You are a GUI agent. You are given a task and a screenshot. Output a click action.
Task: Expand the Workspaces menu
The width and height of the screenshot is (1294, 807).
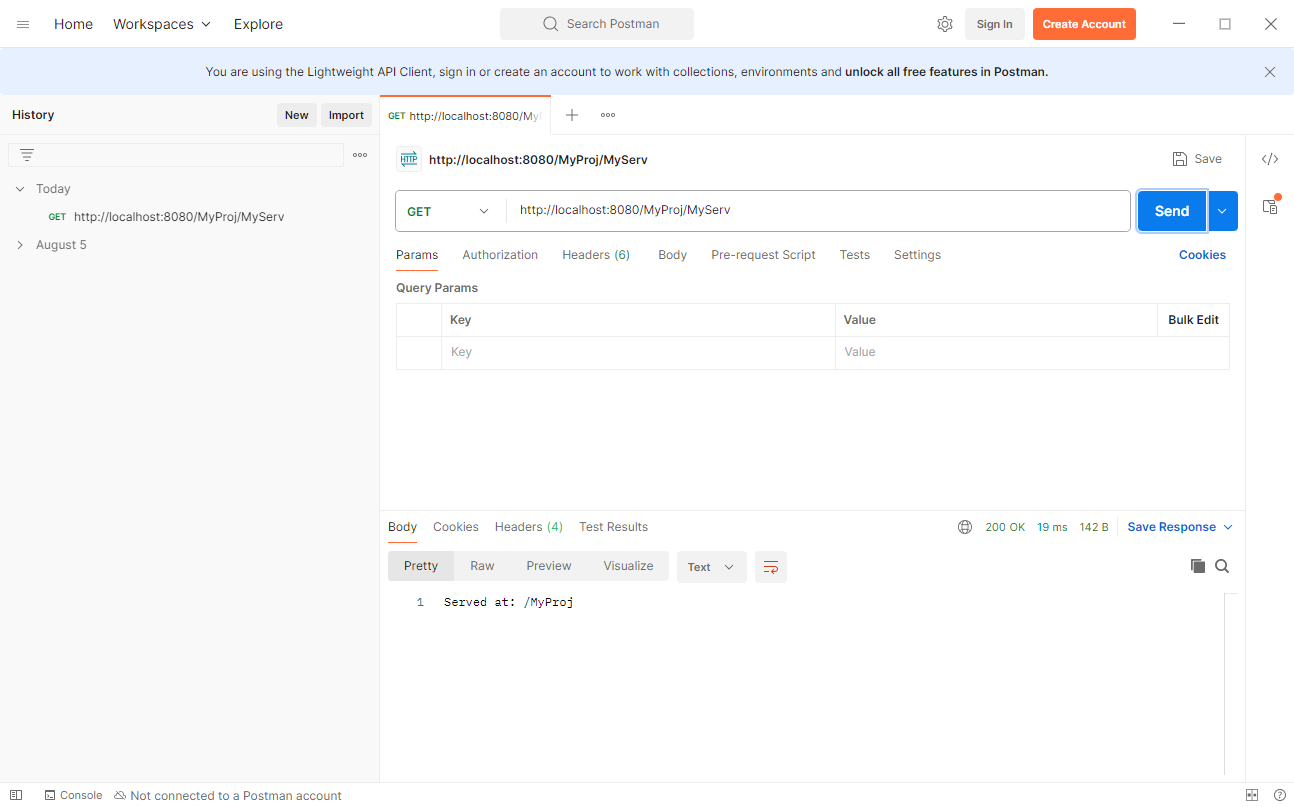click(x=162, y=24)
